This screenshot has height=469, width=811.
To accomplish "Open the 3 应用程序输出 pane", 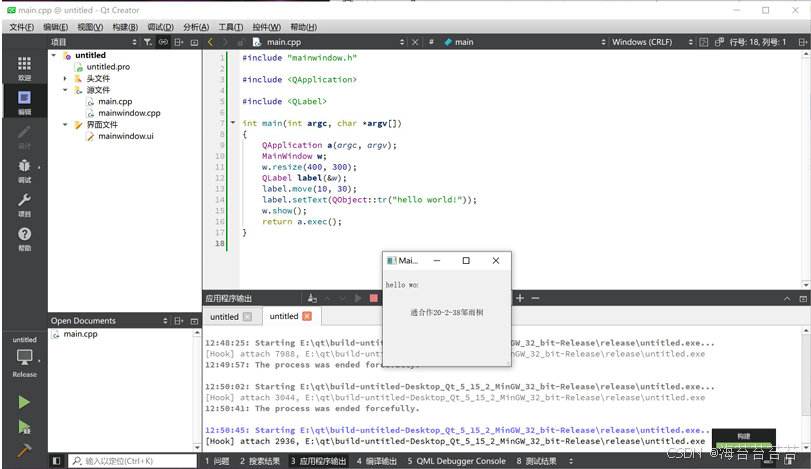I will (x=318, y=461).
